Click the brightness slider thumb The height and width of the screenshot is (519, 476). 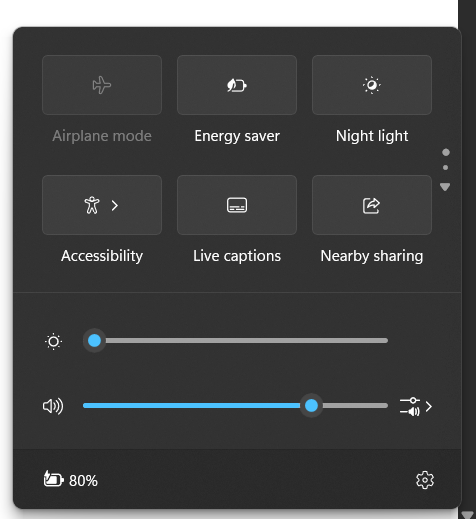pyautogui.click(x=94, y=341)
